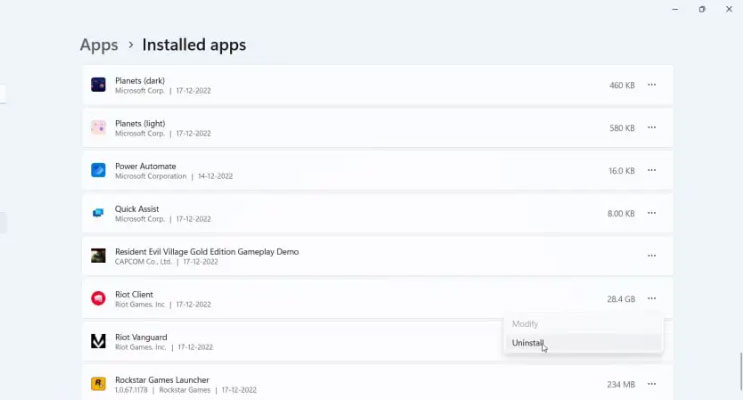This screenshot has height=400, width=744.
Task: Open more options for Planets (dark)
Action: click(651, 85)
